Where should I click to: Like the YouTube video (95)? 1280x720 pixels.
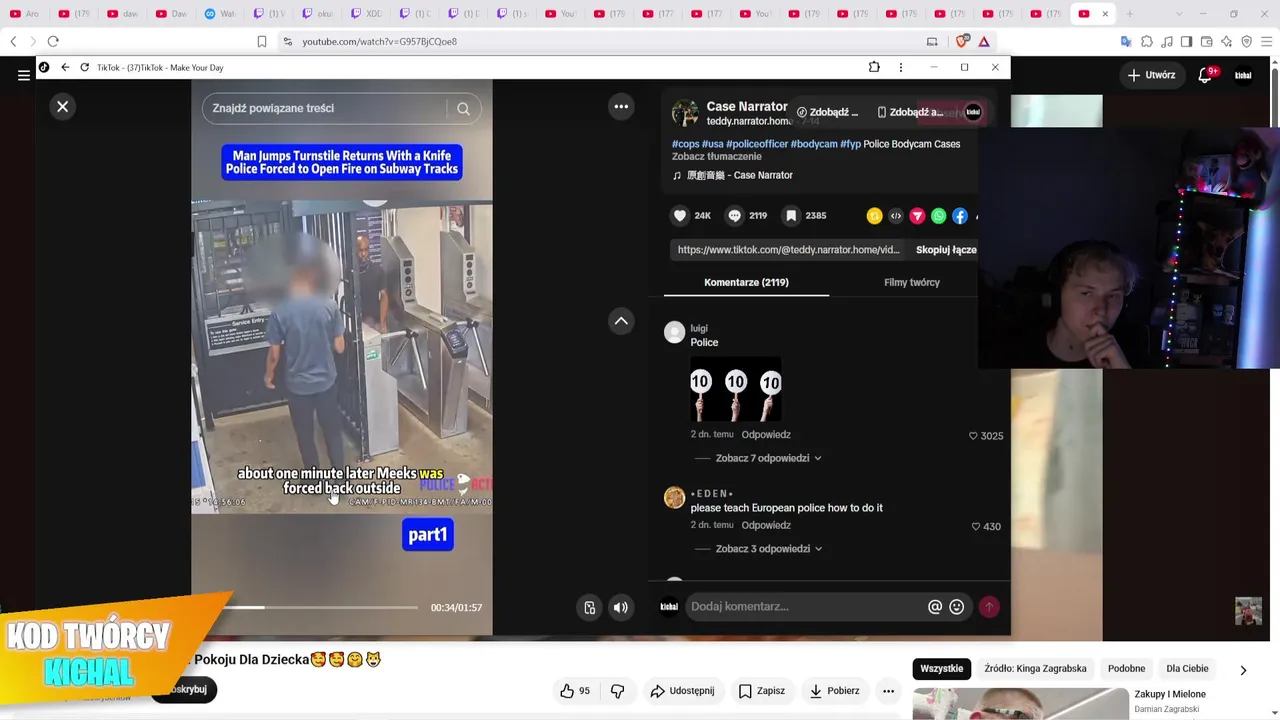pyautogui.click(x=575, y=691)
